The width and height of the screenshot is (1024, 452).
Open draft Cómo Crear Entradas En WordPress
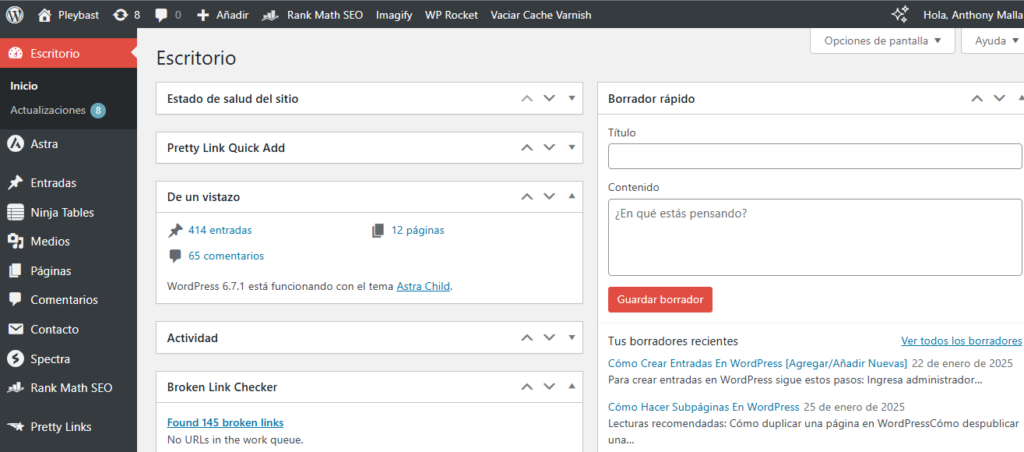coord(758,363)
